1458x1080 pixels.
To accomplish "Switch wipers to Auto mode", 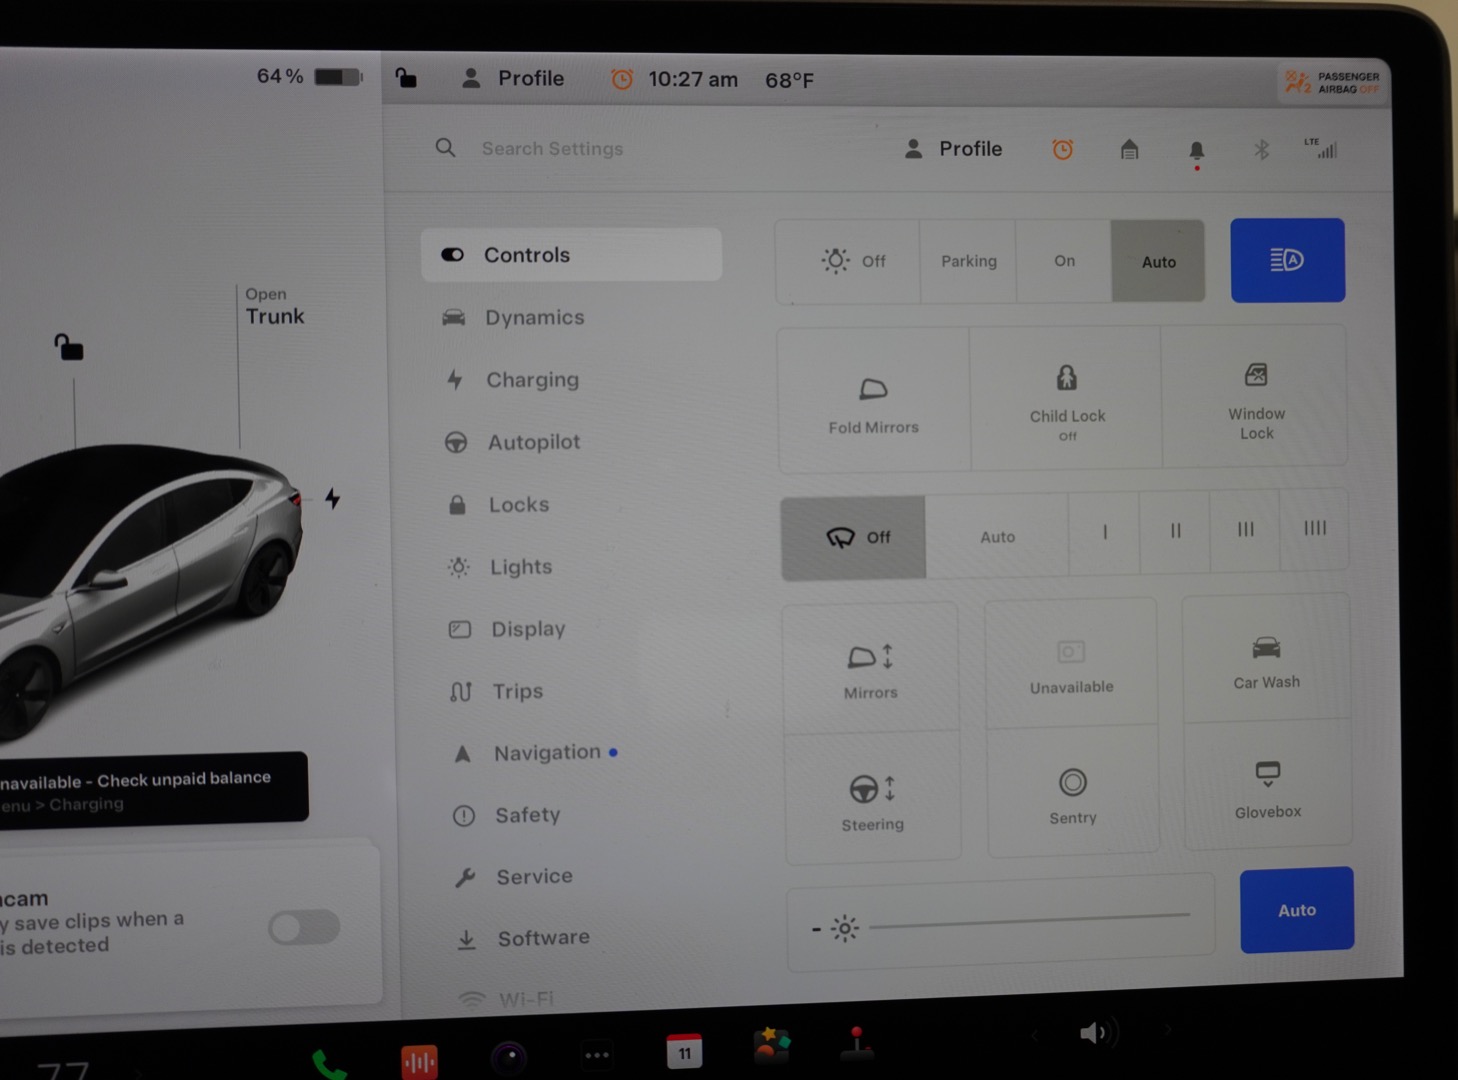I will pyautogui.click(x=997, y=537).
